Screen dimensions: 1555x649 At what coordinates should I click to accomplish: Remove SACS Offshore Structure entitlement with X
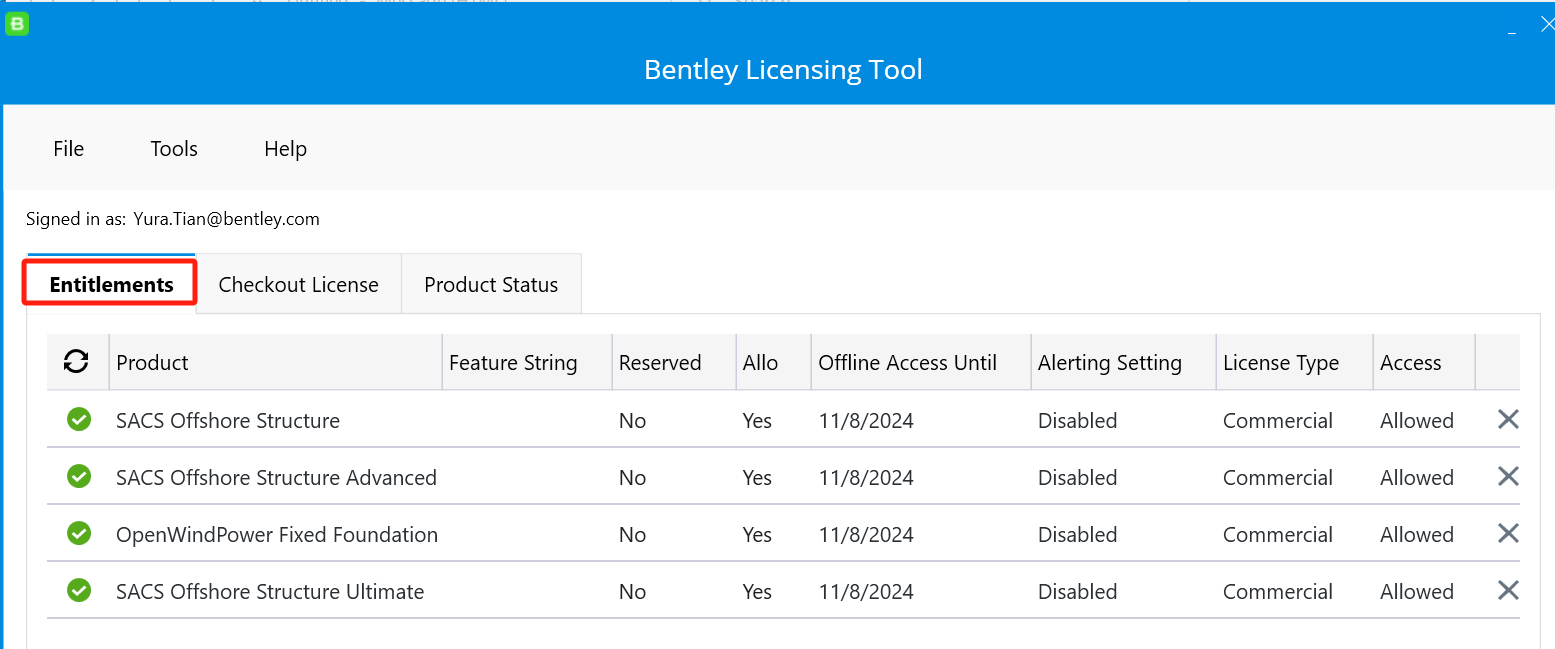click(1508, 420)
